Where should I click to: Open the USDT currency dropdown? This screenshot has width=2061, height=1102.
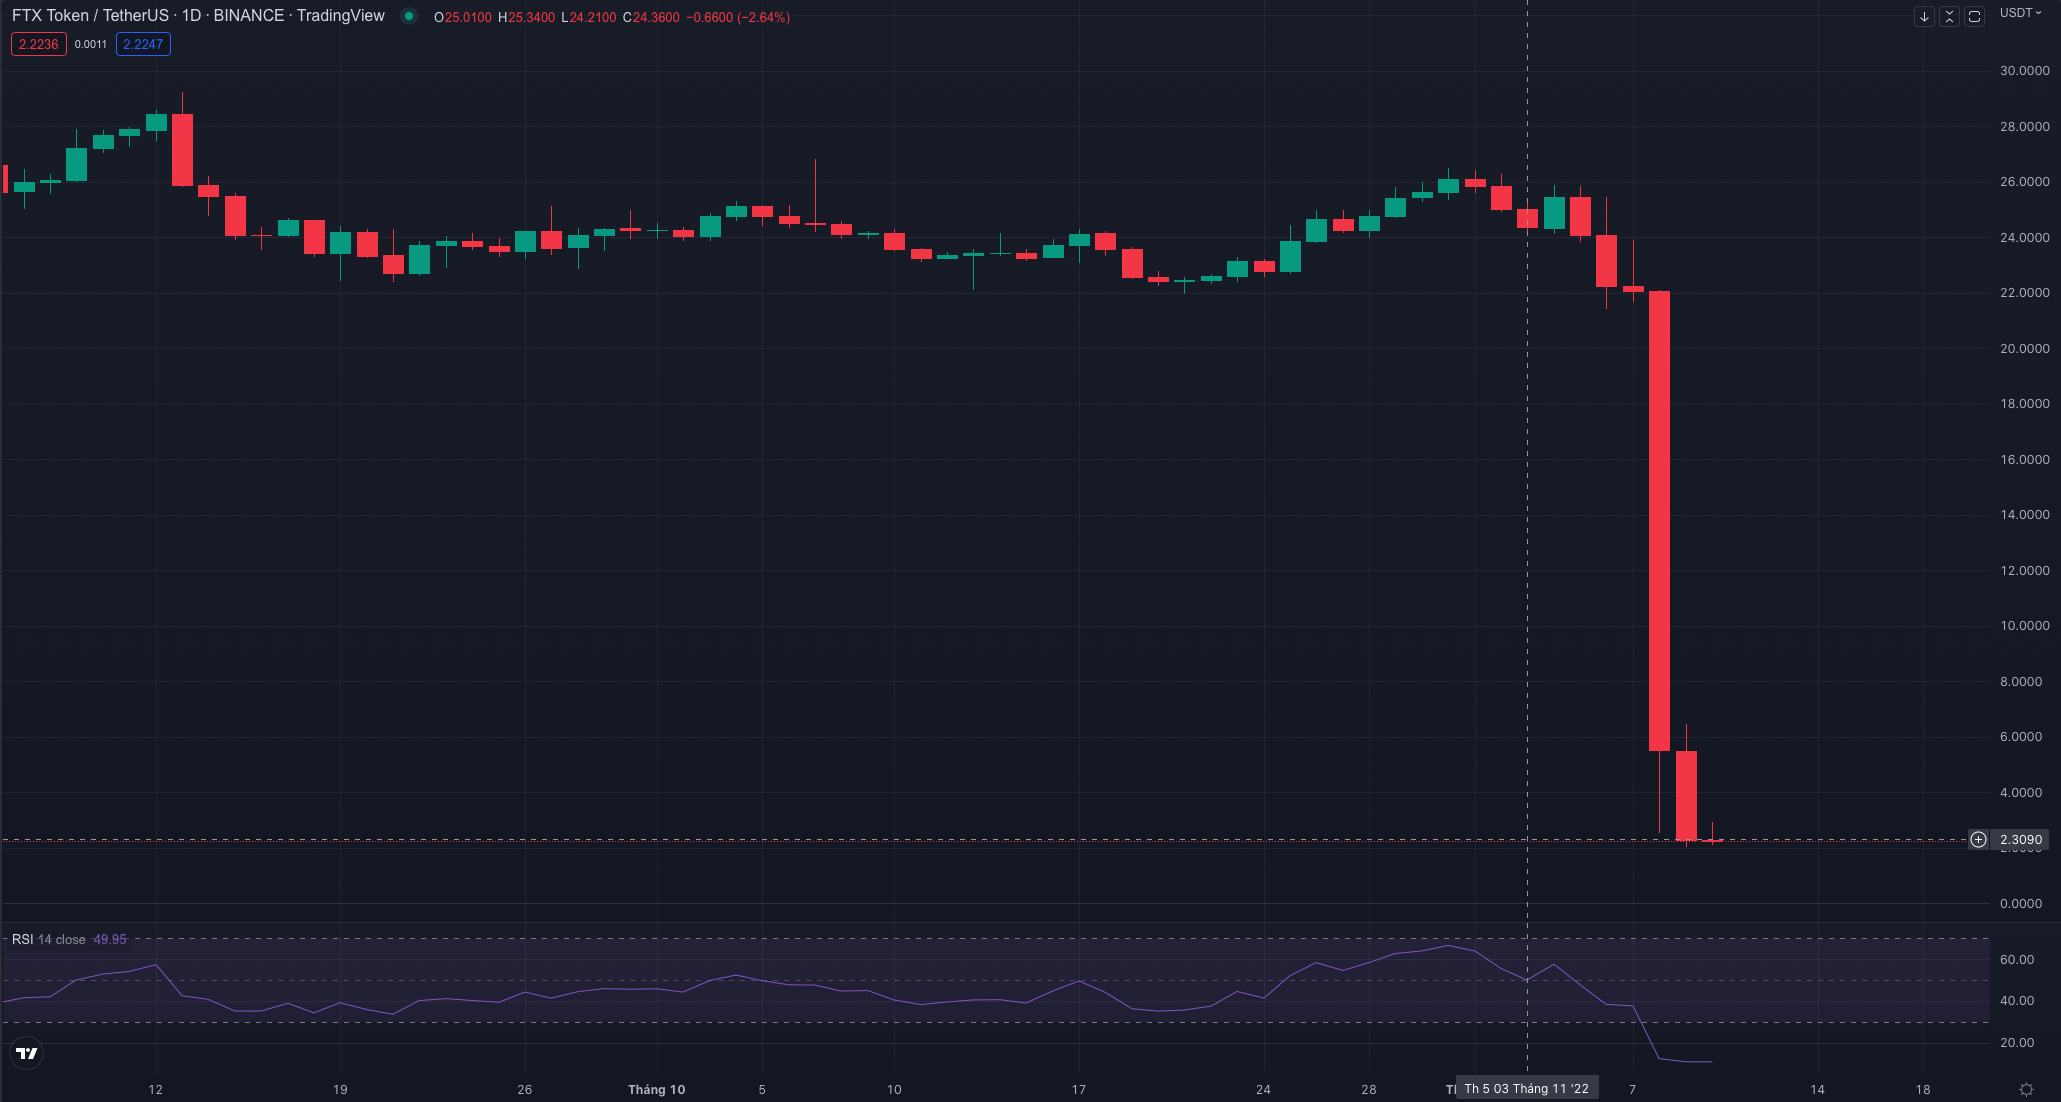coord(2020,13)
